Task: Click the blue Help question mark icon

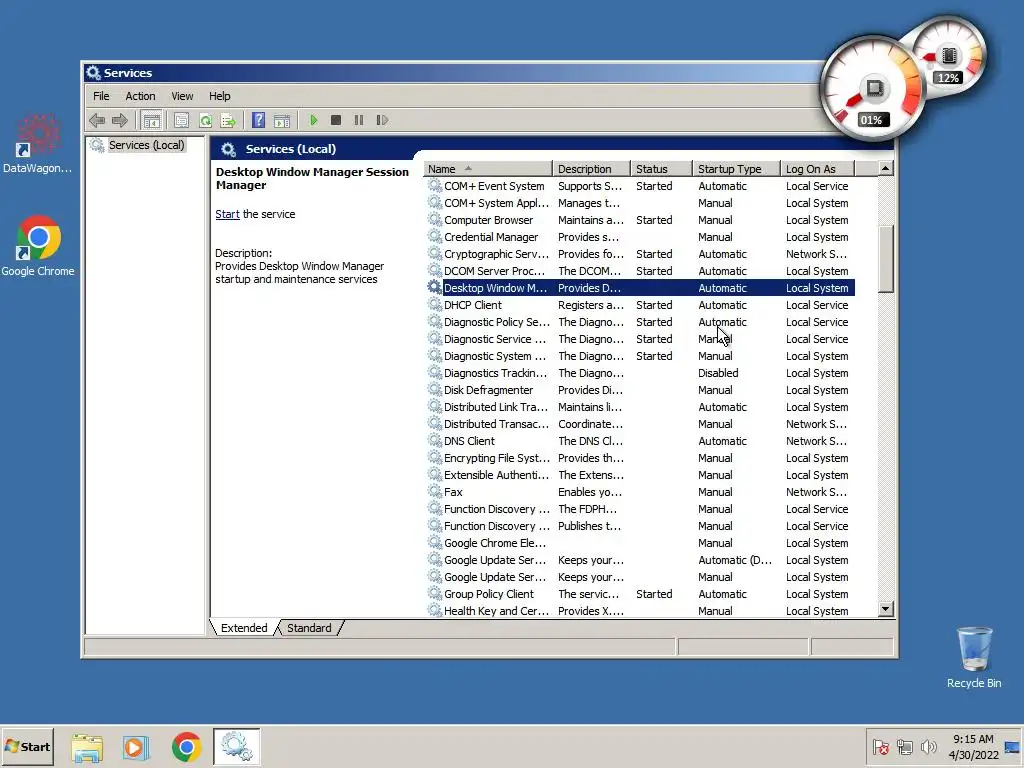Action: click(x=259, y=120)
